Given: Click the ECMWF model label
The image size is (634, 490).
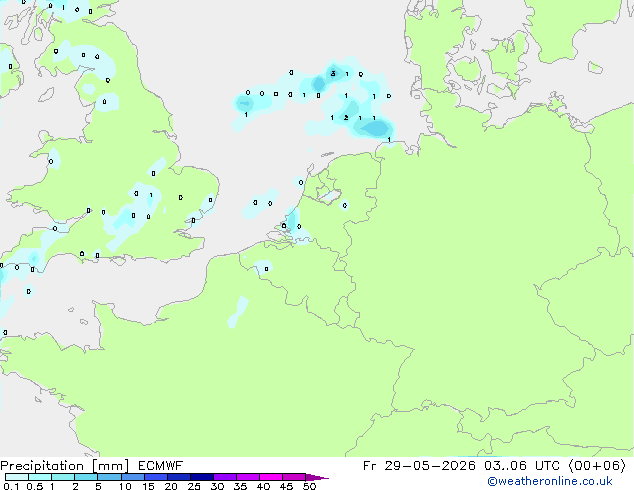Looking at the screenshot, I should pos(161,465).
